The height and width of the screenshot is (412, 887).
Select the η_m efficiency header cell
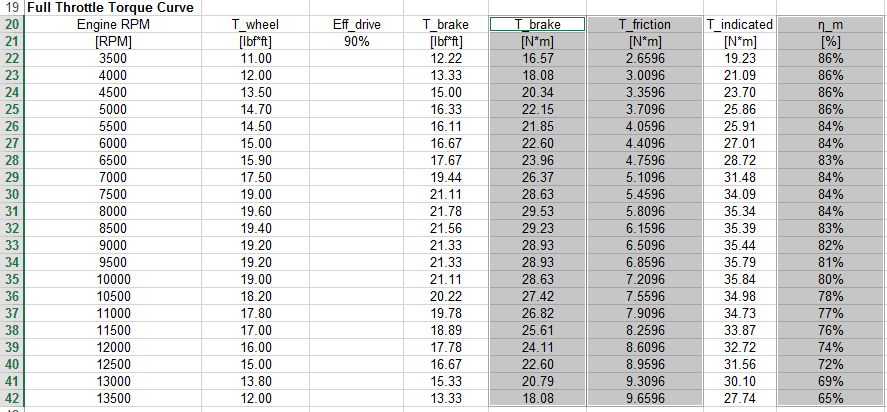pyautogui.click(x=832, y=24)
